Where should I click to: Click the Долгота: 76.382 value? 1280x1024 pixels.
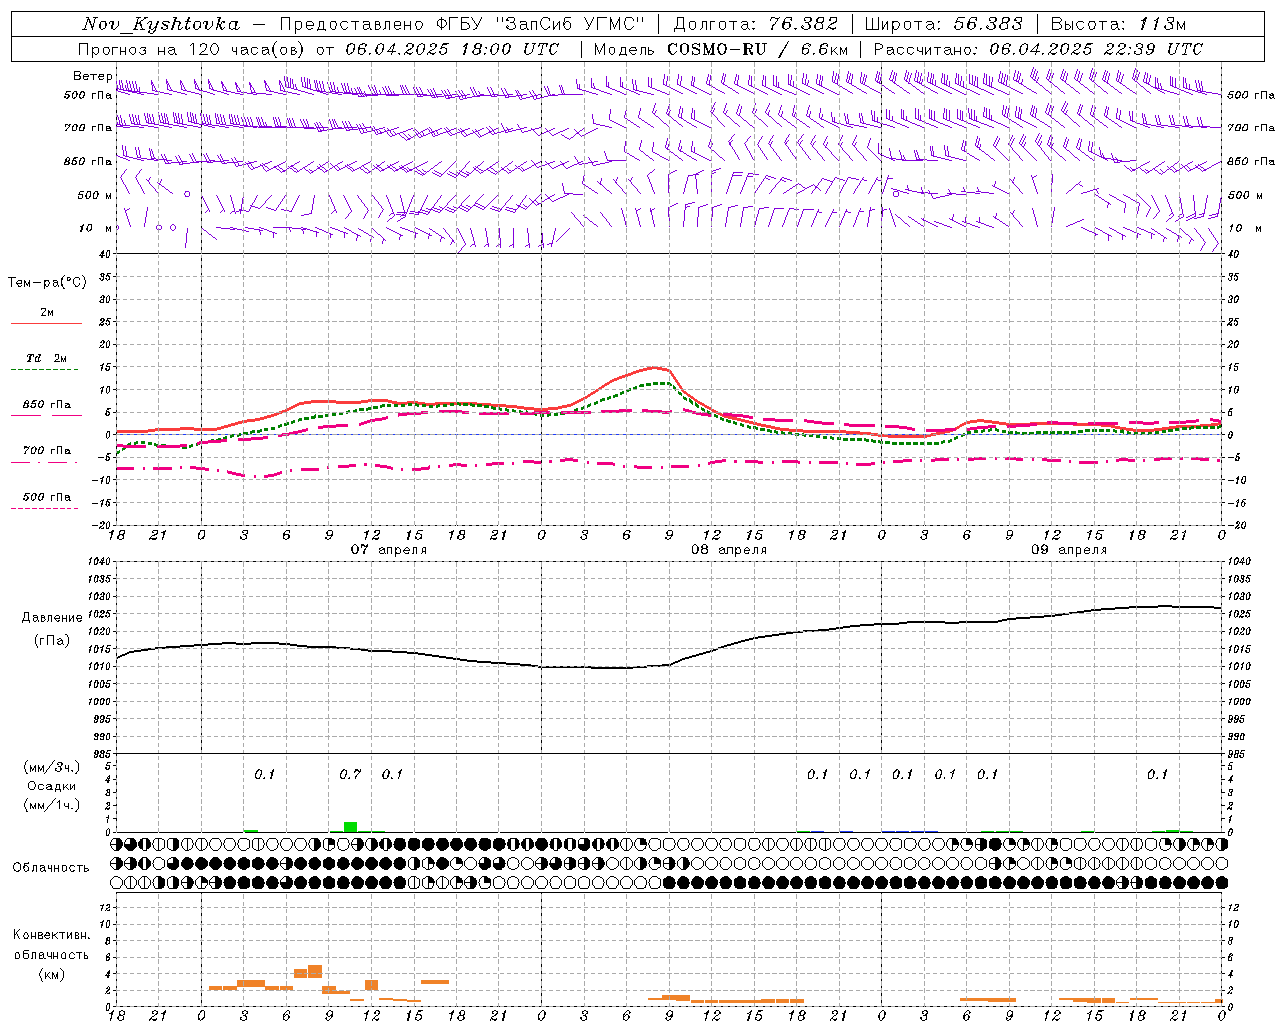point(756,24)
